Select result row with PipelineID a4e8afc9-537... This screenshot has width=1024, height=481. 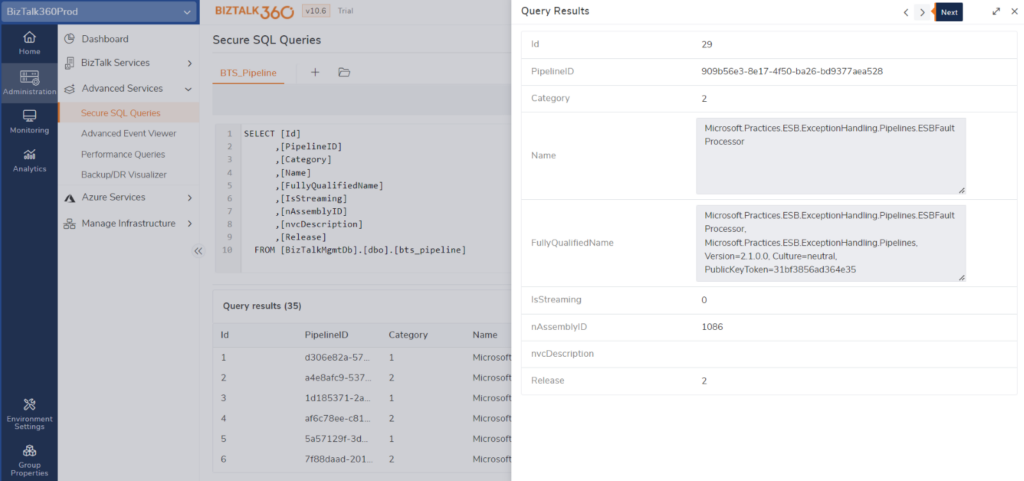point(362,378)
